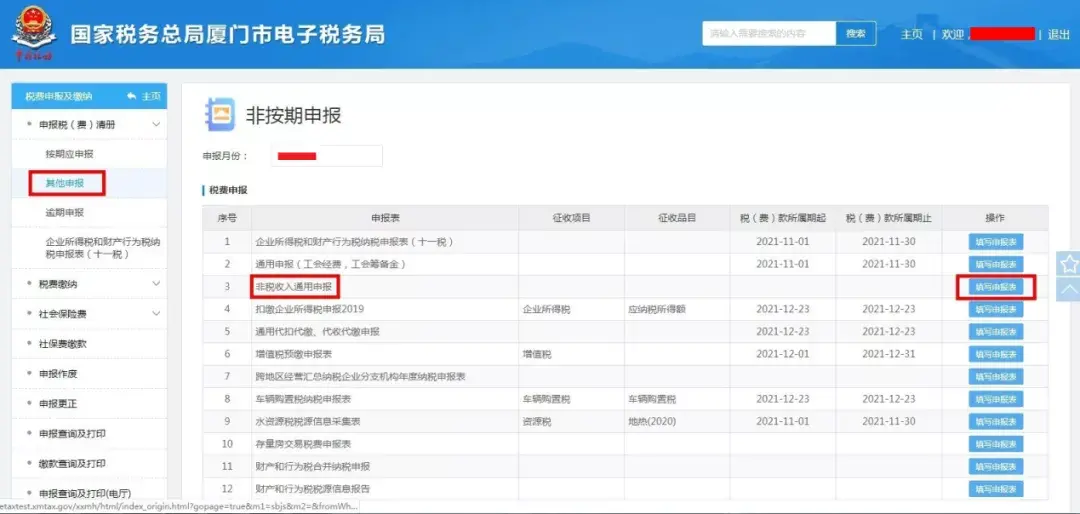This screenshot has width=1080, height=514.
Task: Click the top search input field
Action: pyautogui.click(x=768, y=34)
